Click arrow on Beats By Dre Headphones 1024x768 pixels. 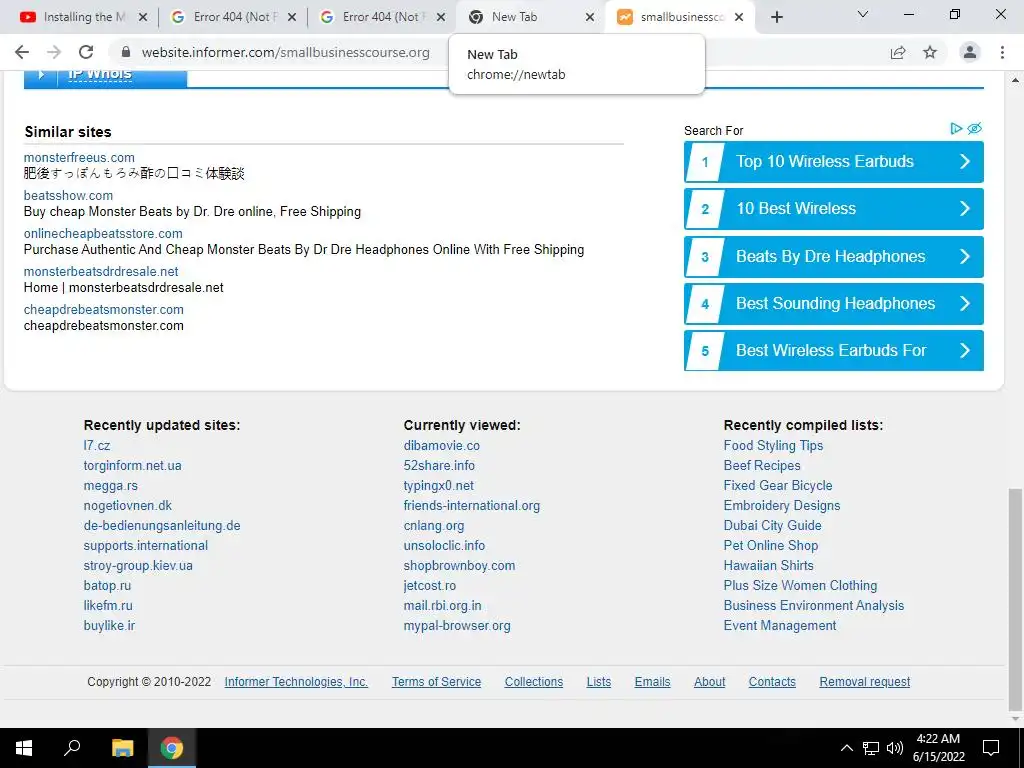tap(965, 257)
